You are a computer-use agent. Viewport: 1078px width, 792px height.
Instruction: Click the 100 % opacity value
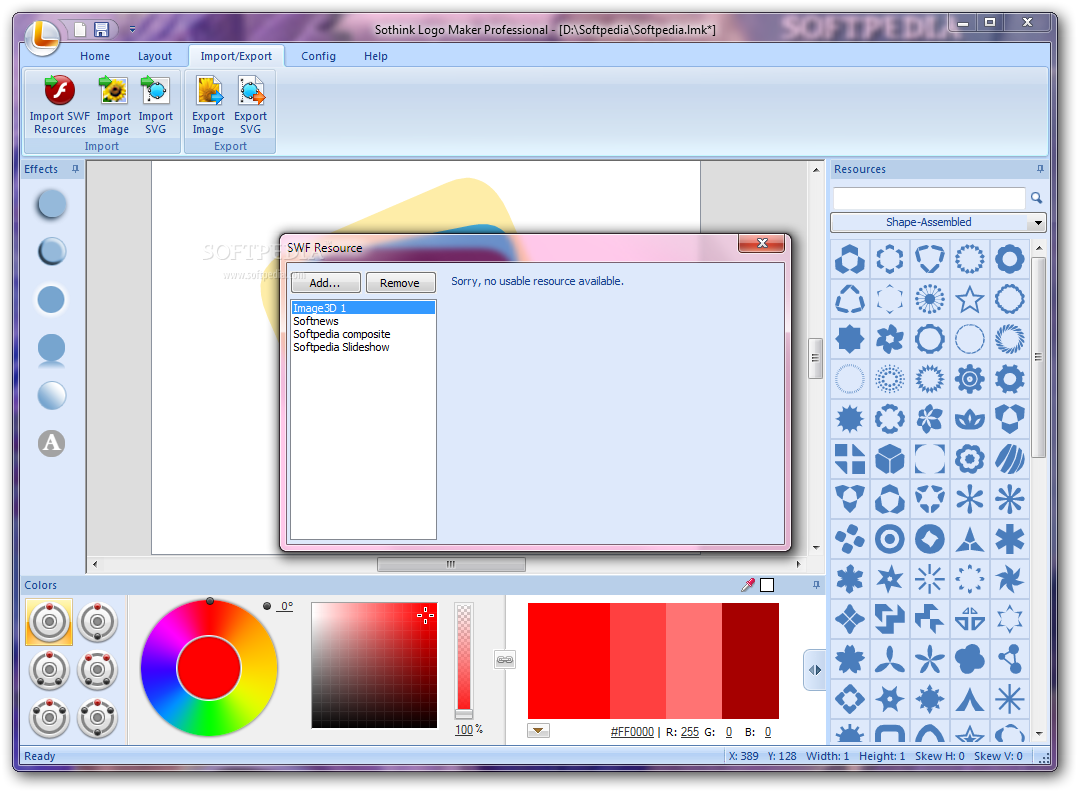point(464,729)
